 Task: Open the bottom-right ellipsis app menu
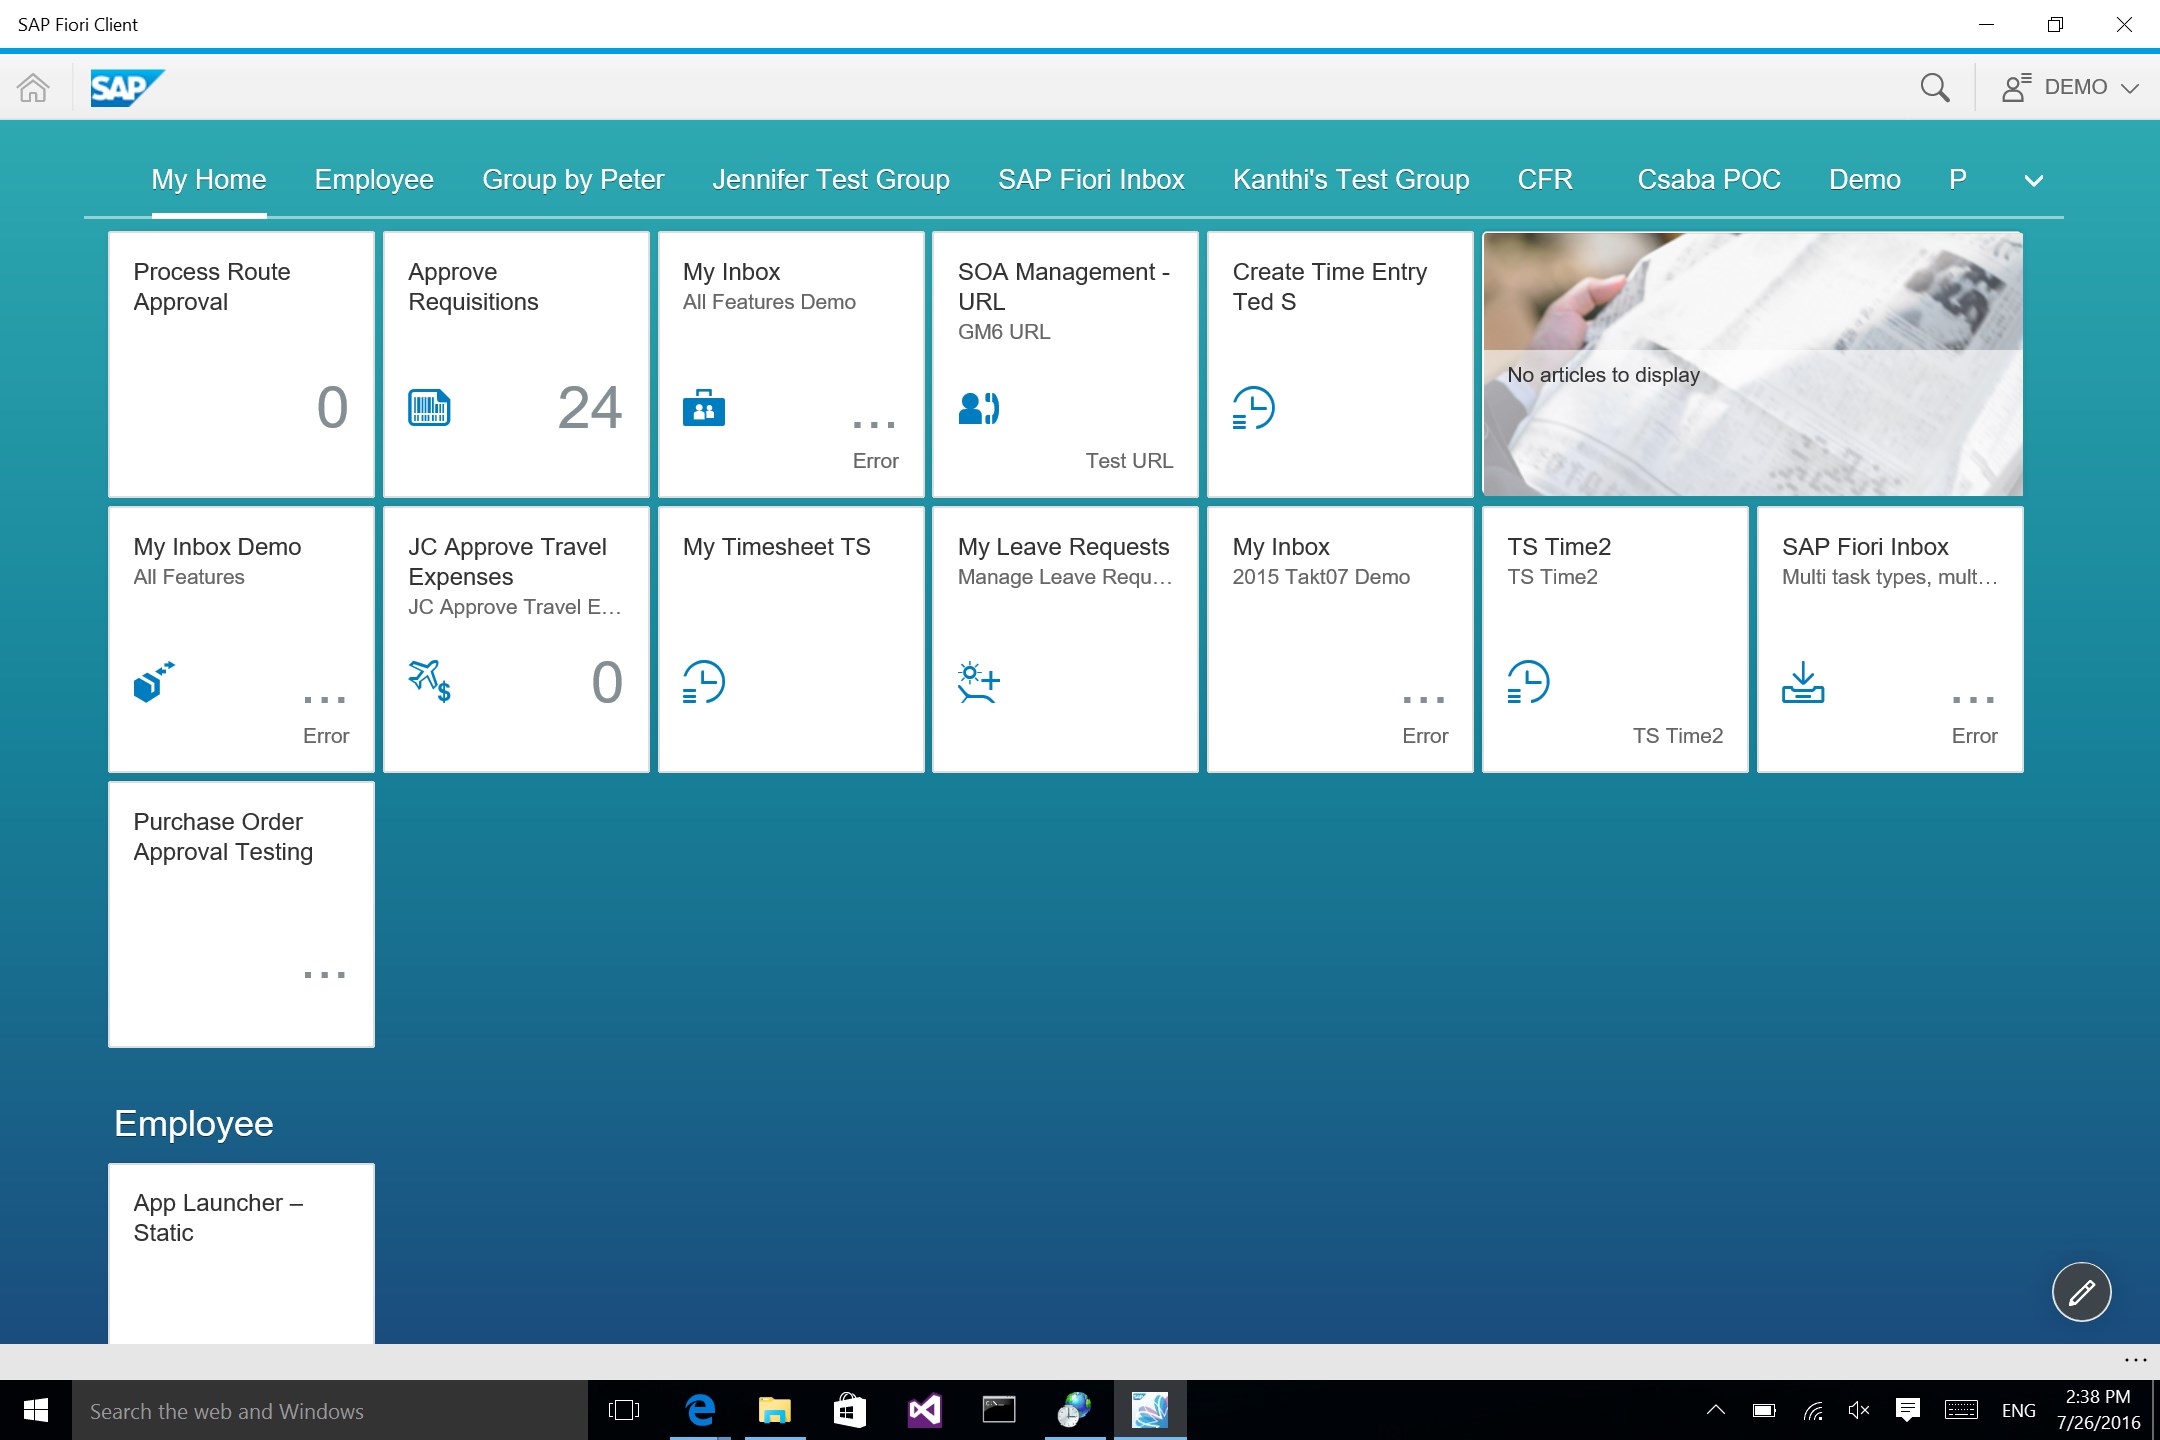point(2135,1360)
